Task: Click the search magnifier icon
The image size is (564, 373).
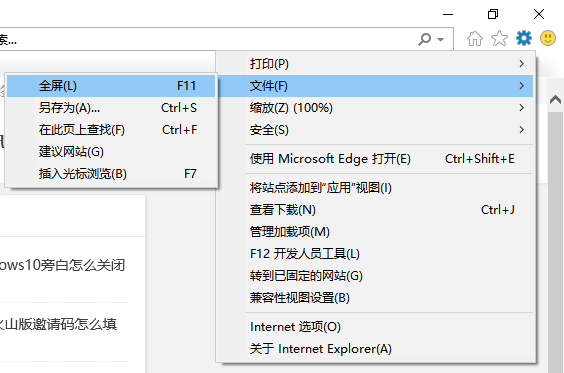Action: pos(425,39)
